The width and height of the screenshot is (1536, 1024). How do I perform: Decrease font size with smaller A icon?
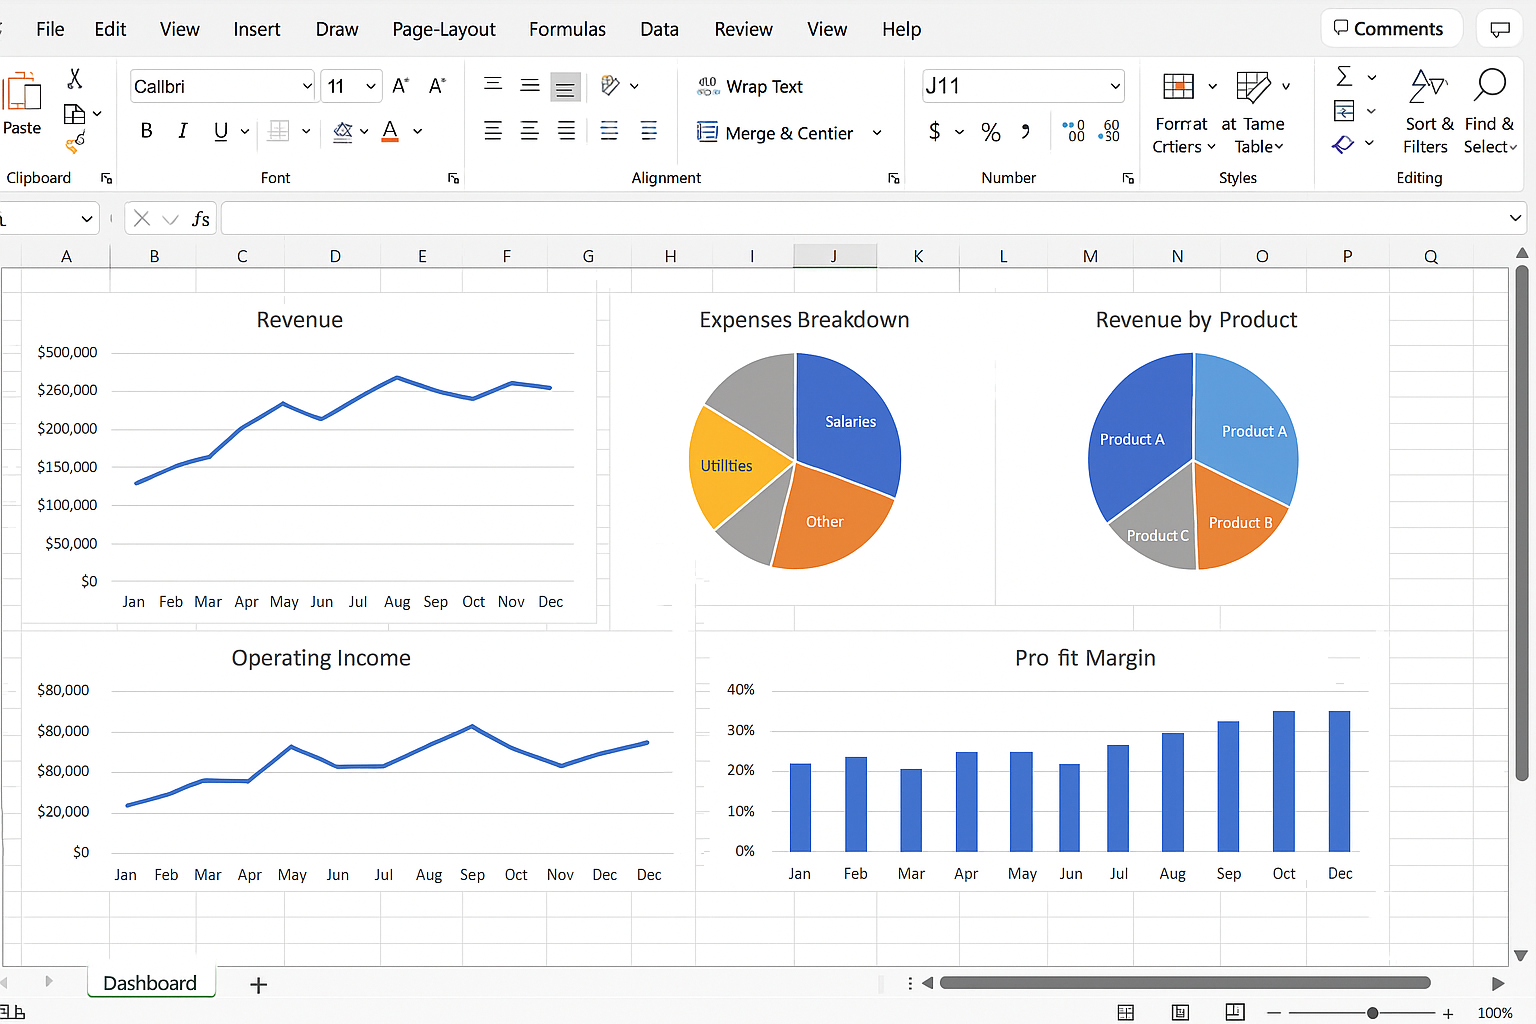(437, 86)
